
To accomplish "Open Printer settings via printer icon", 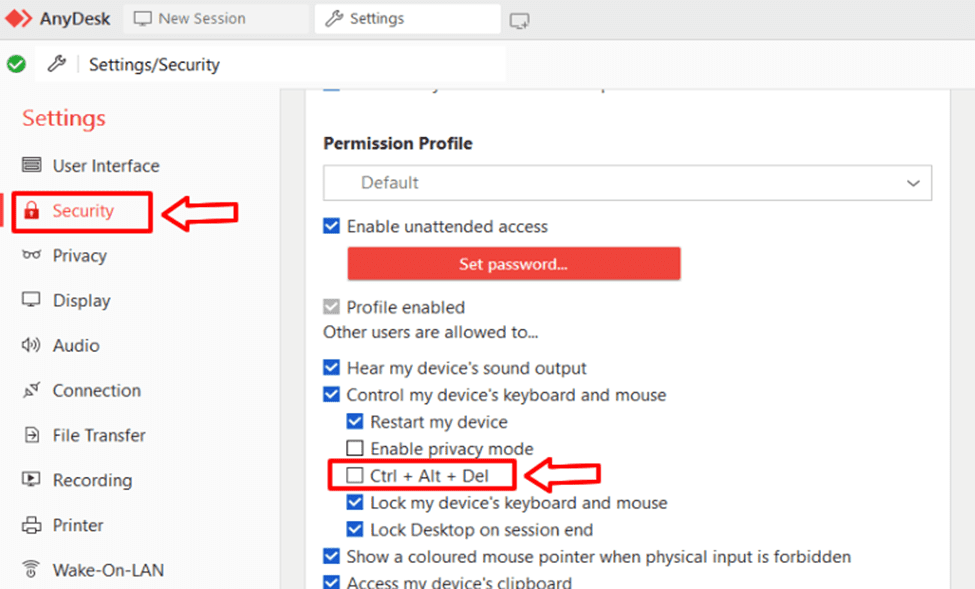I will click(x=32, y=525).
